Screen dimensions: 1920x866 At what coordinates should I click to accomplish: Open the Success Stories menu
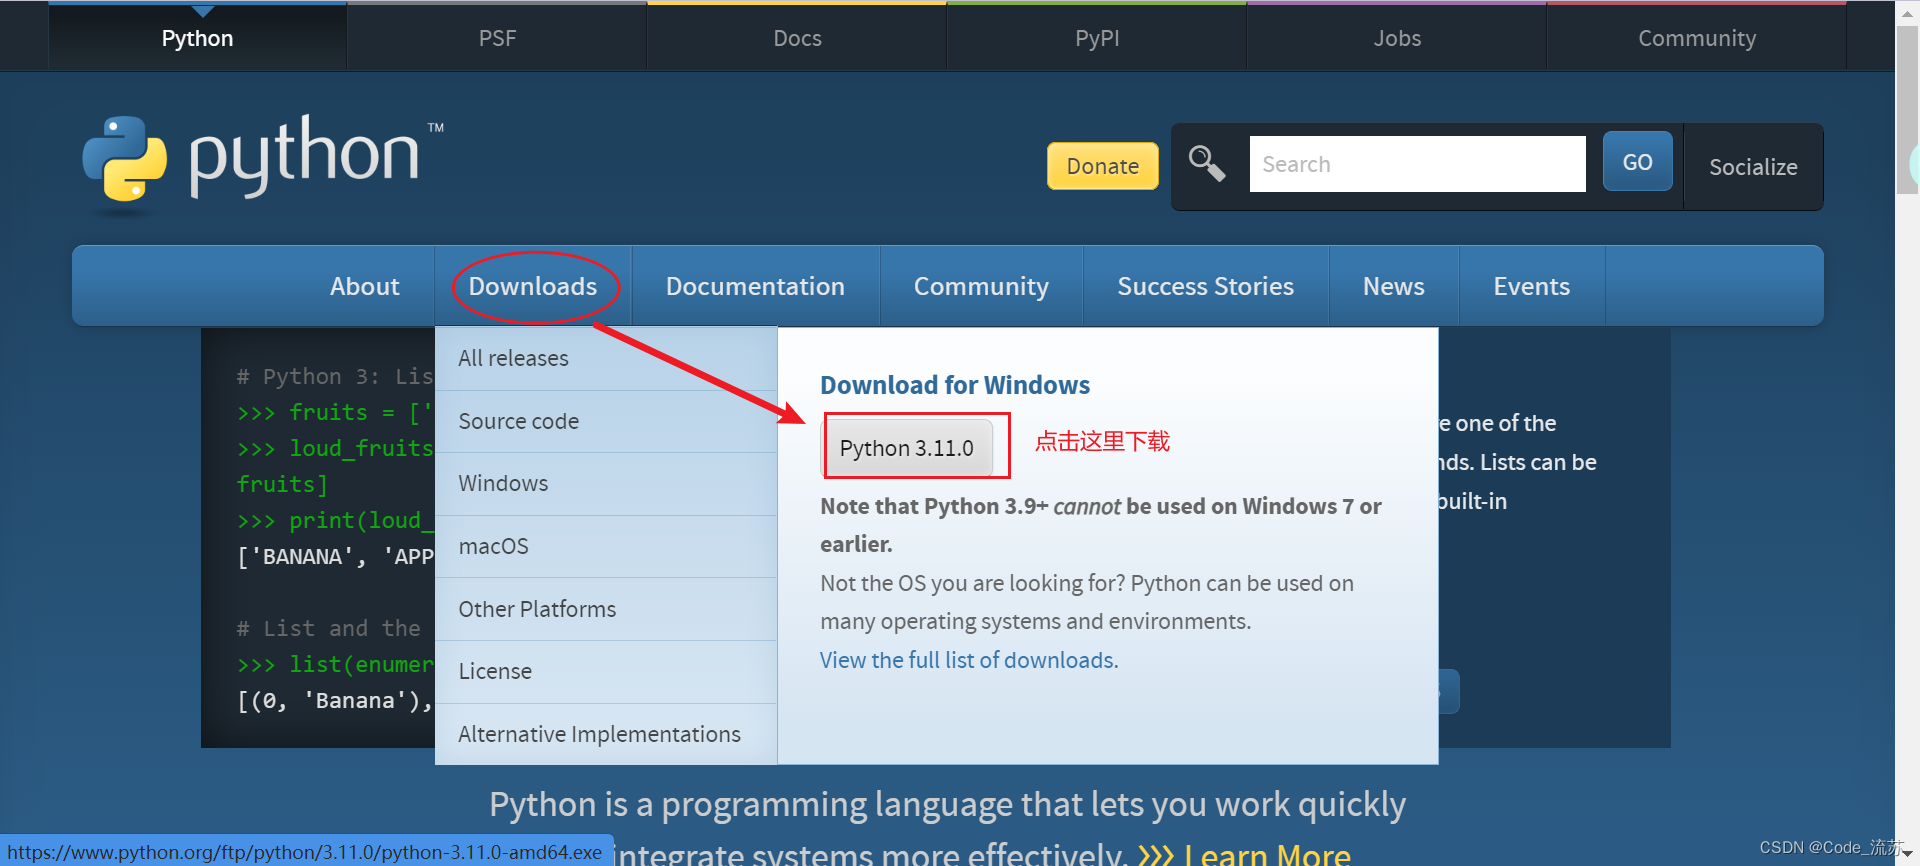(1205, 286)
